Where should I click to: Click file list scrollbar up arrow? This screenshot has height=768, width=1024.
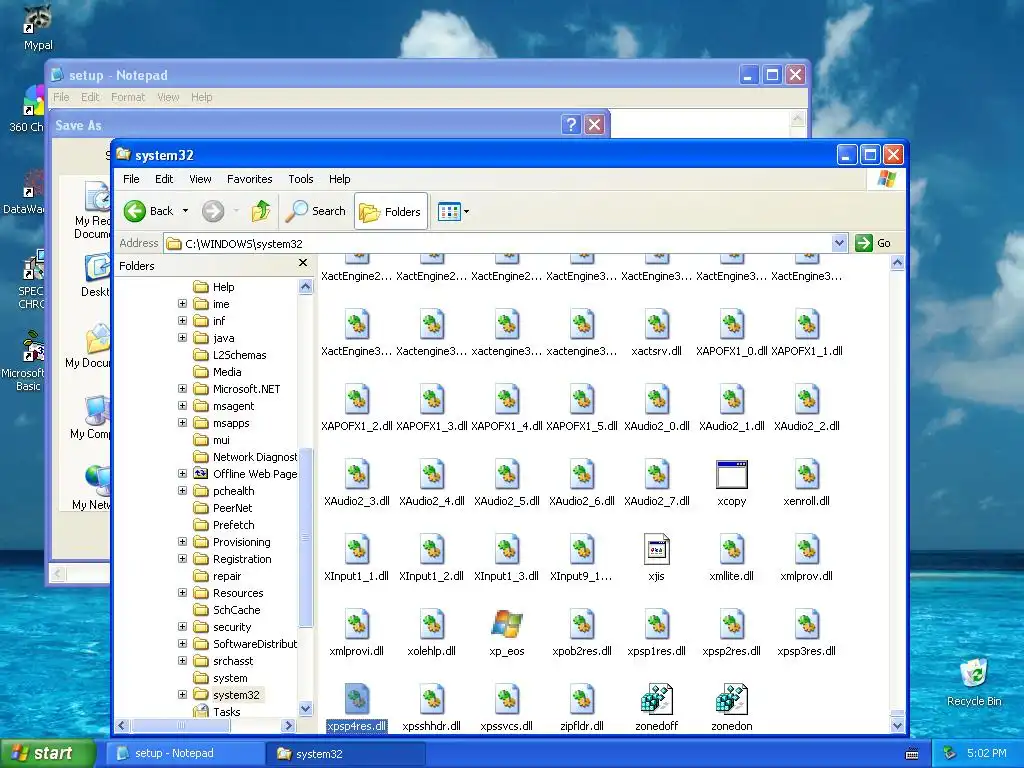tap(897, 263)
